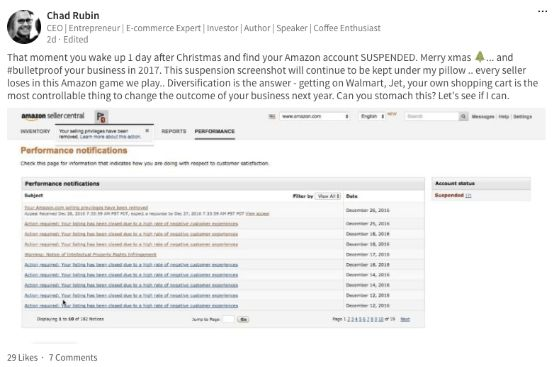Image resolution: width=554 pixels, height=367 pixels.
Task: Open the Messages link
Action: (x=483, y=117)
